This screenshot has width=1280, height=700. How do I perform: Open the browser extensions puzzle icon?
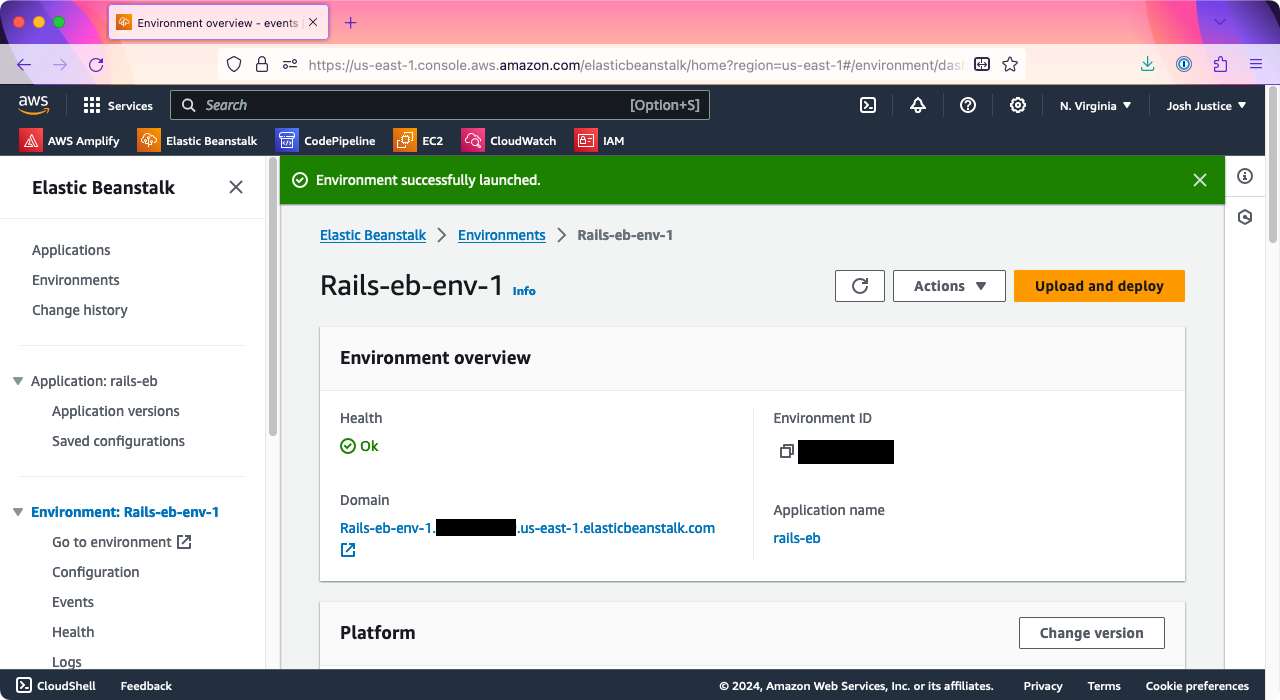pos(1220,64)
